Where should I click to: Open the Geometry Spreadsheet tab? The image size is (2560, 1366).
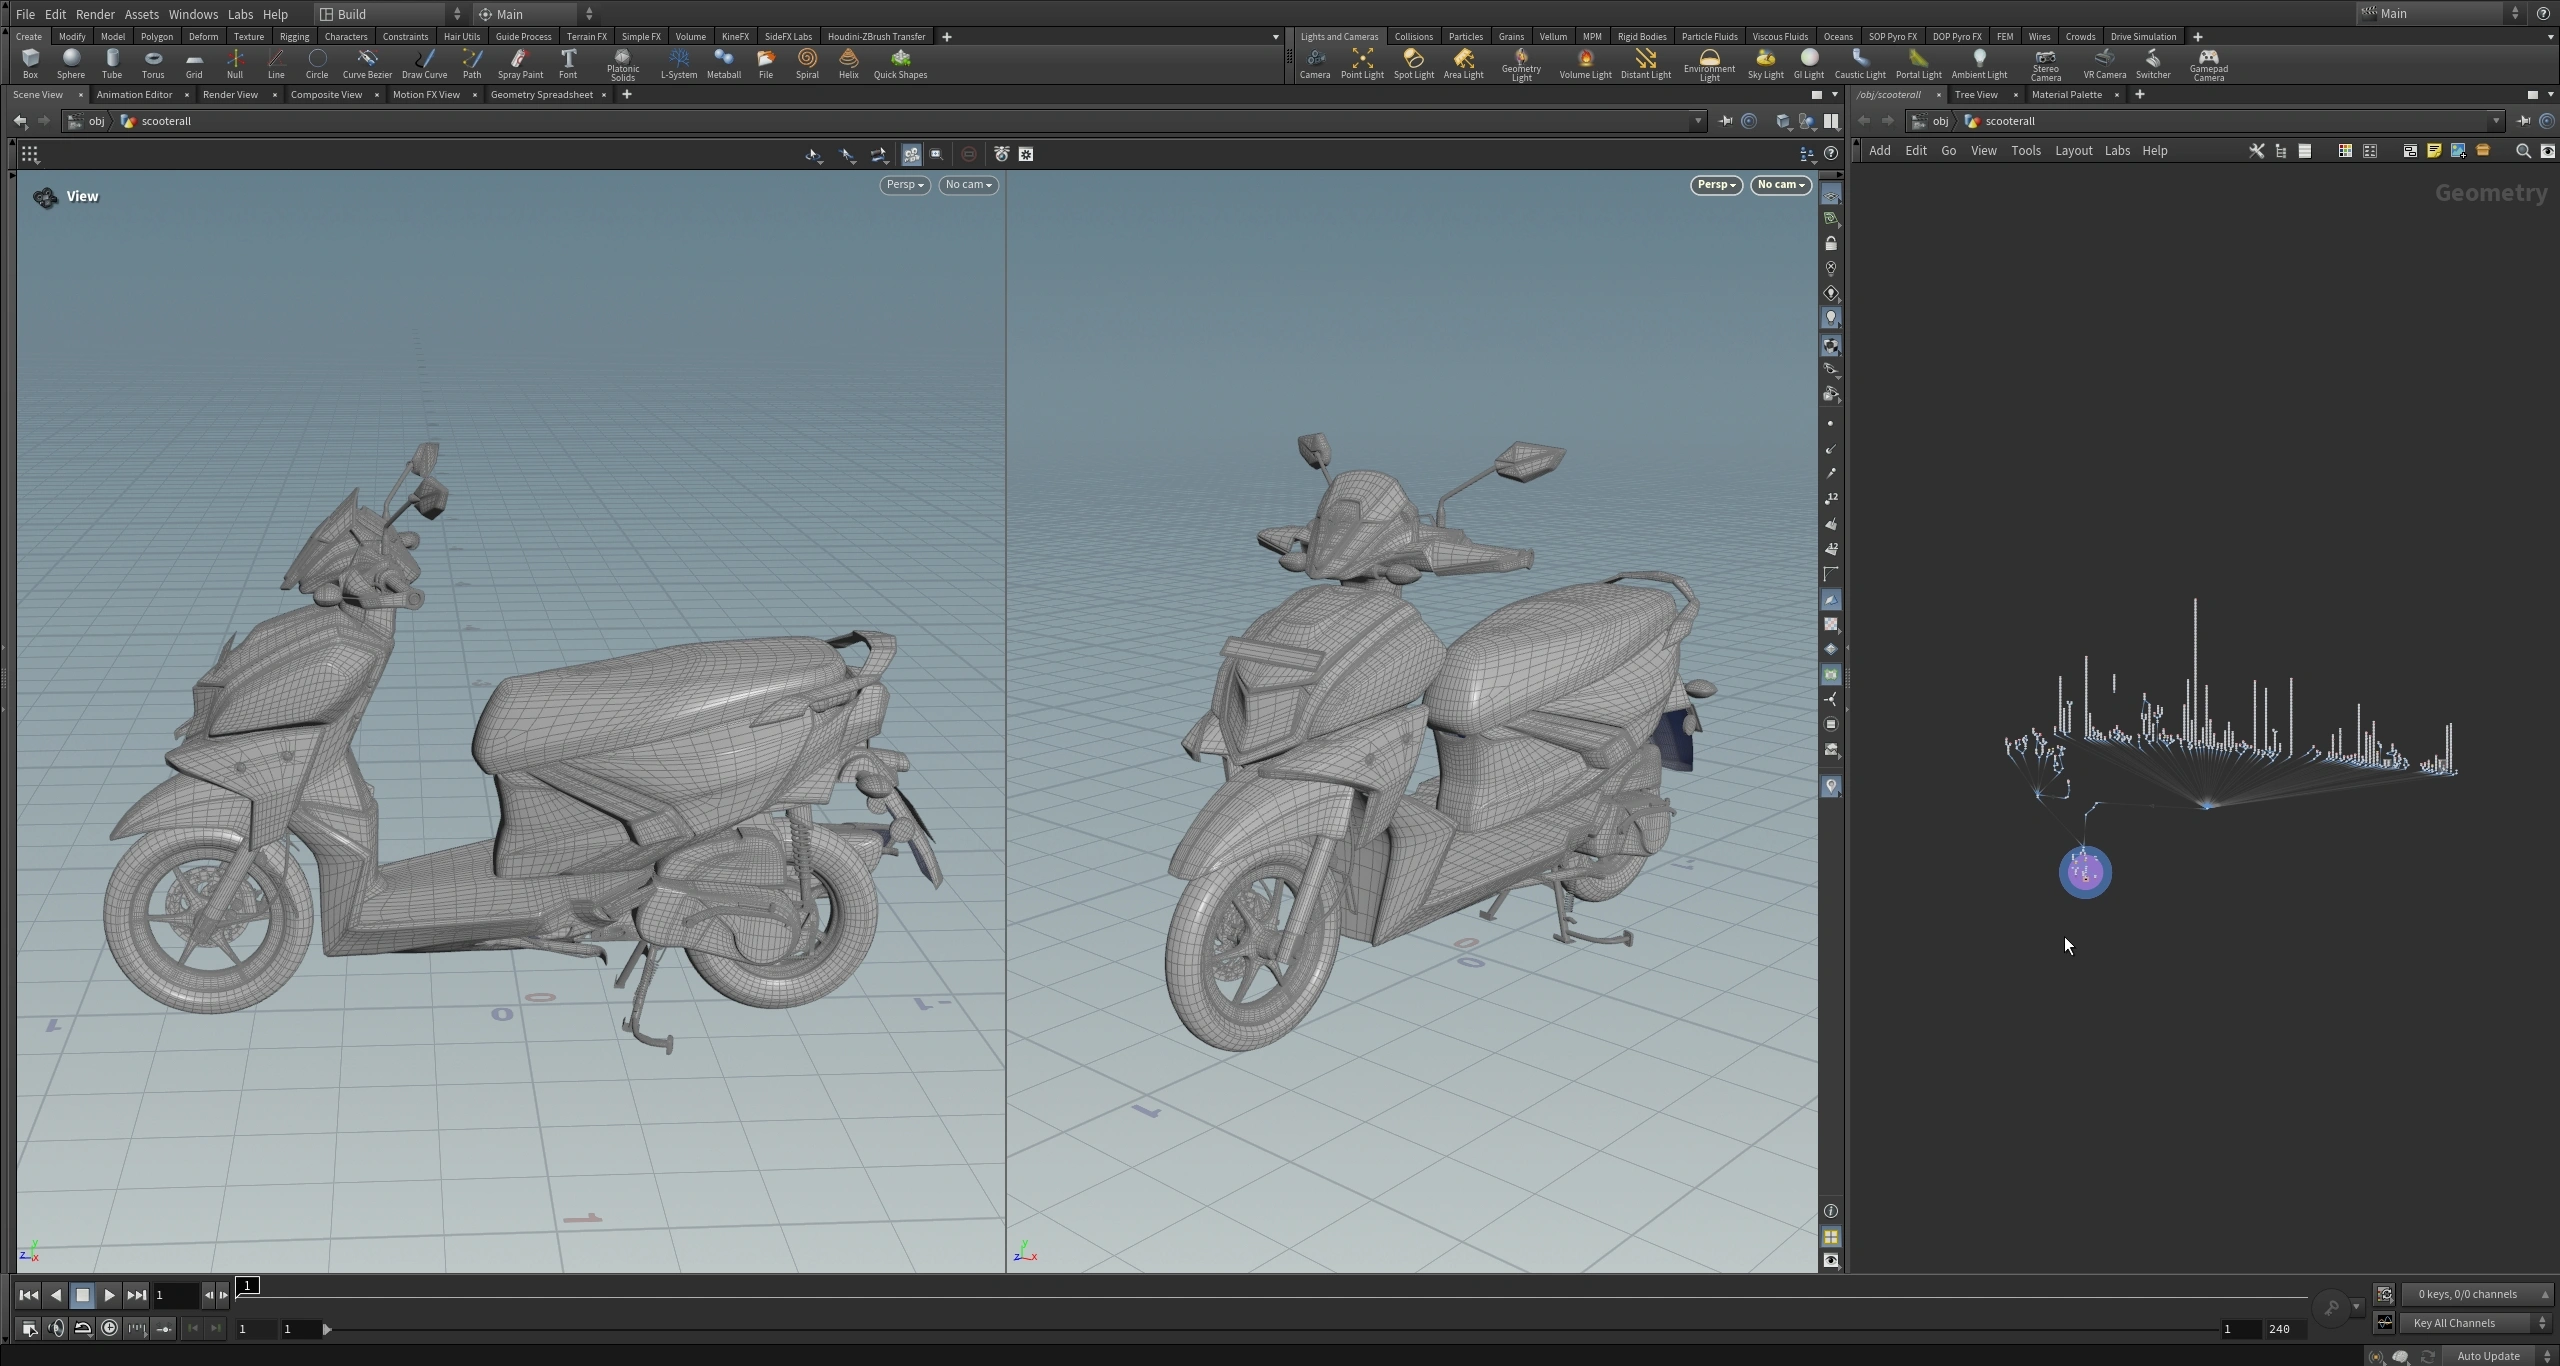(x=541, y=95)
